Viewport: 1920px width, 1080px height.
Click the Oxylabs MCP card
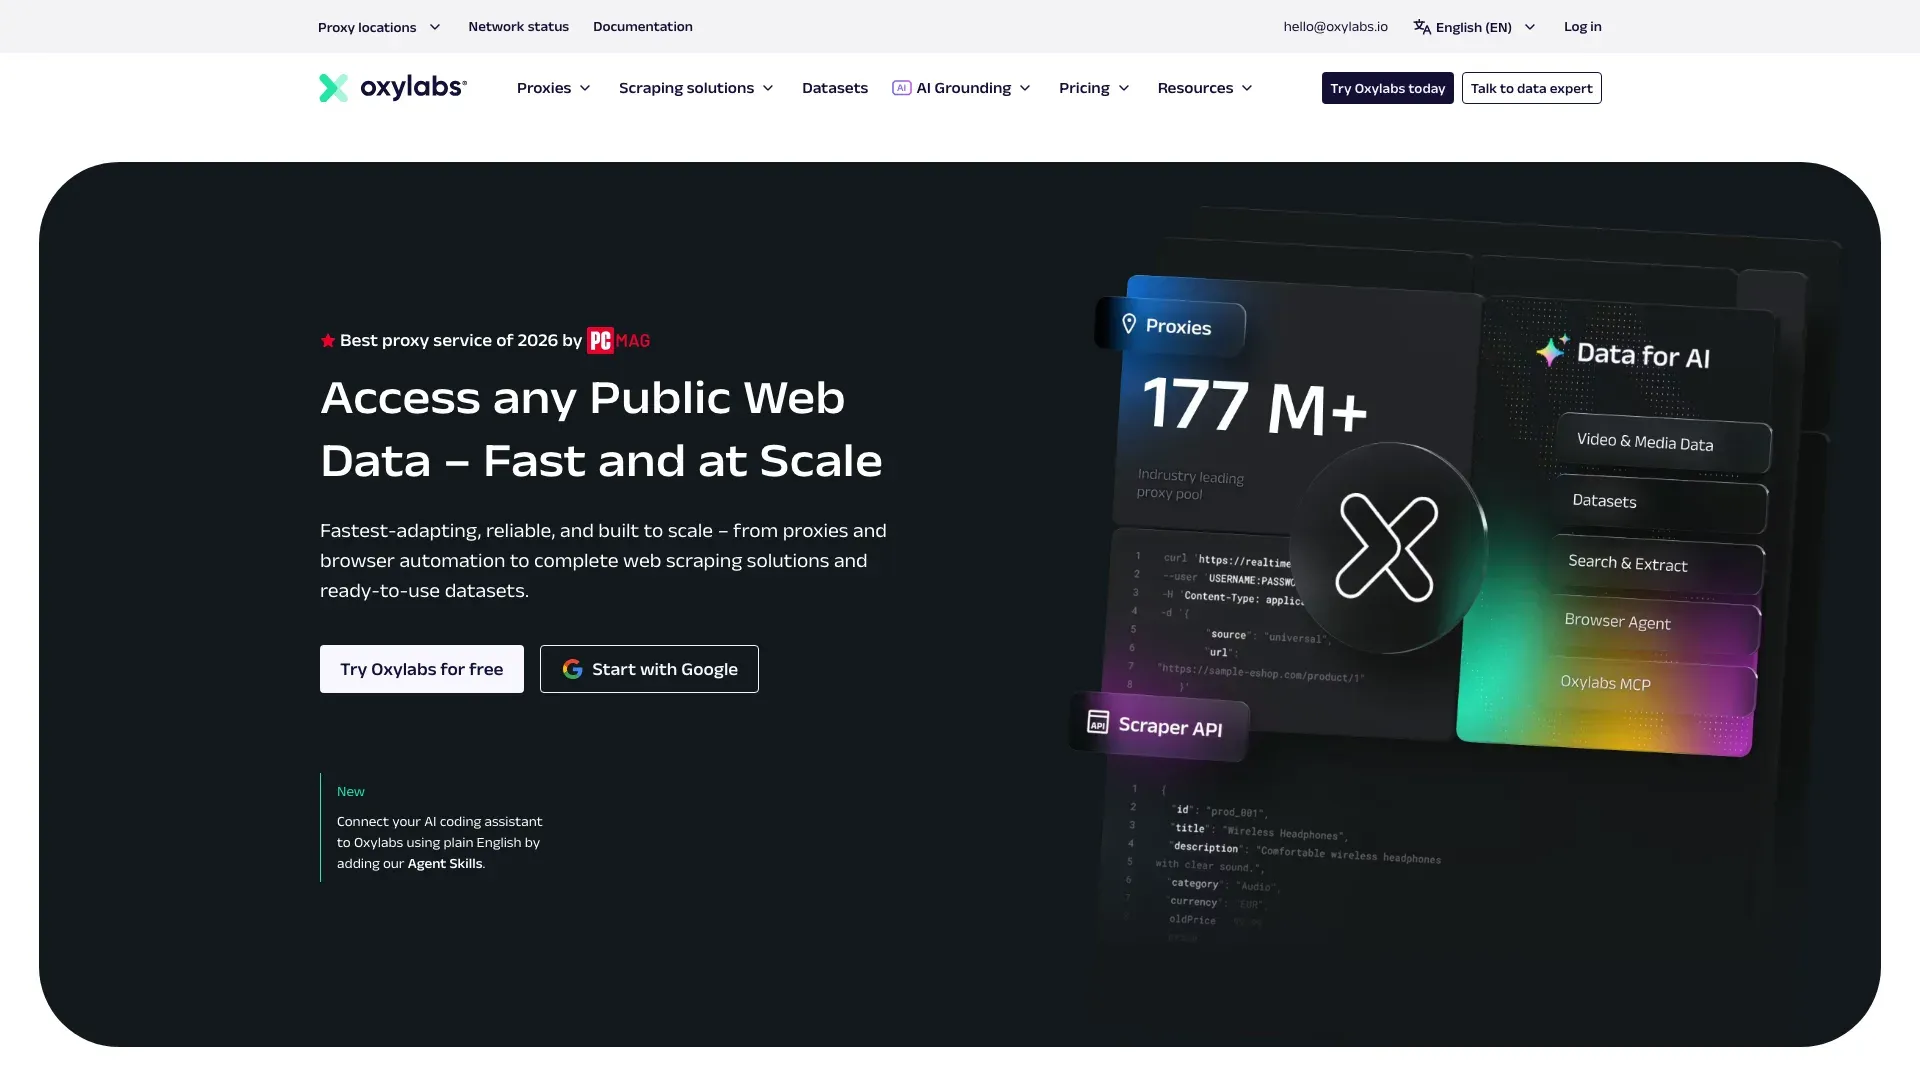[x=1650, y=685]
